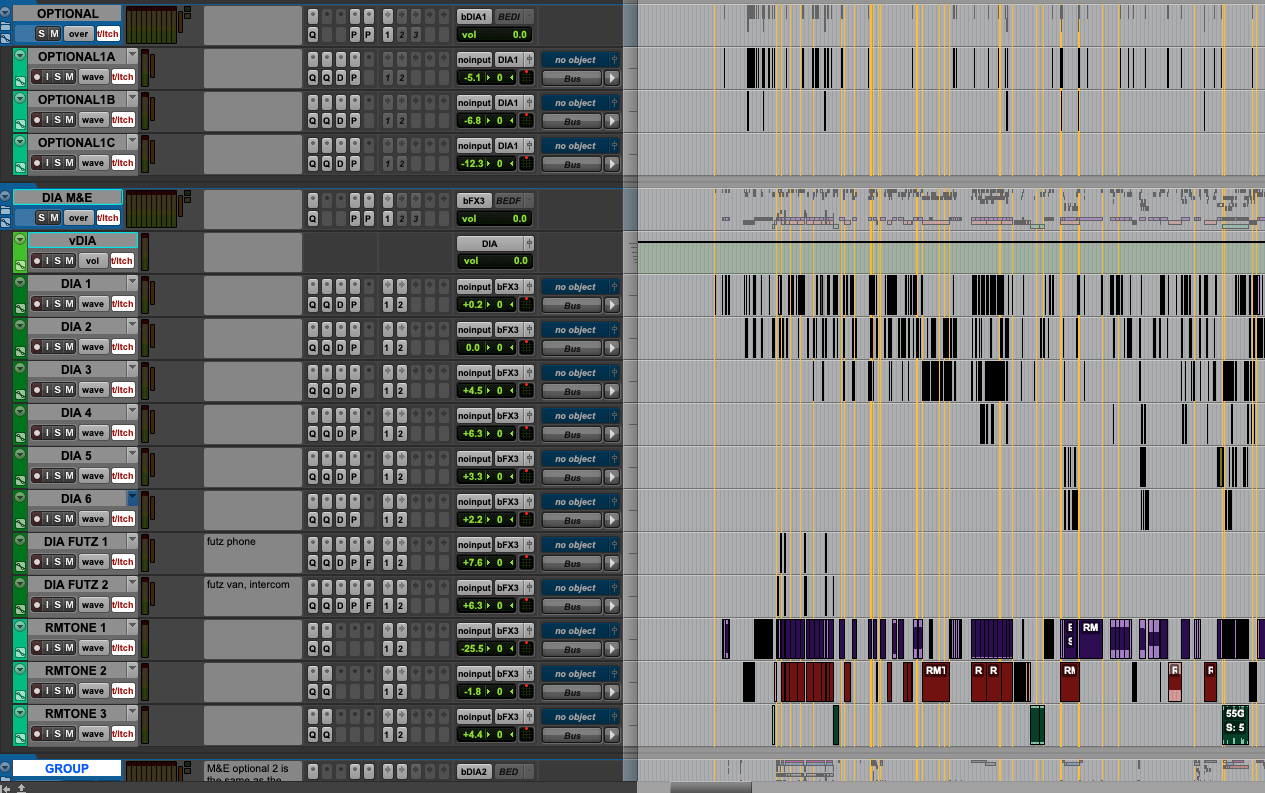Record-enable the OPTIONAL1A track

click(x=37, y=77)
